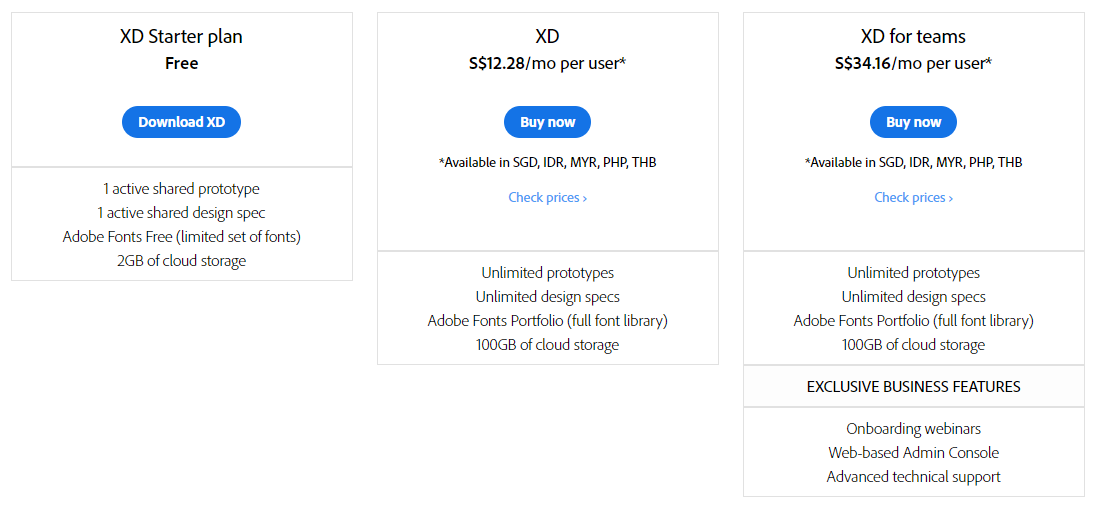This screenshot has width=1097, height=510.
Task: Click the XD Starter plan heading
Action: (181, 37)
